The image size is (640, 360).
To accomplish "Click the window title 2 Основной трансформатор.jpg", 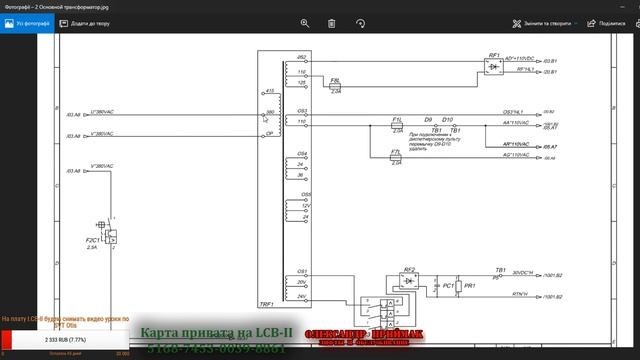I will coord(57,7).
